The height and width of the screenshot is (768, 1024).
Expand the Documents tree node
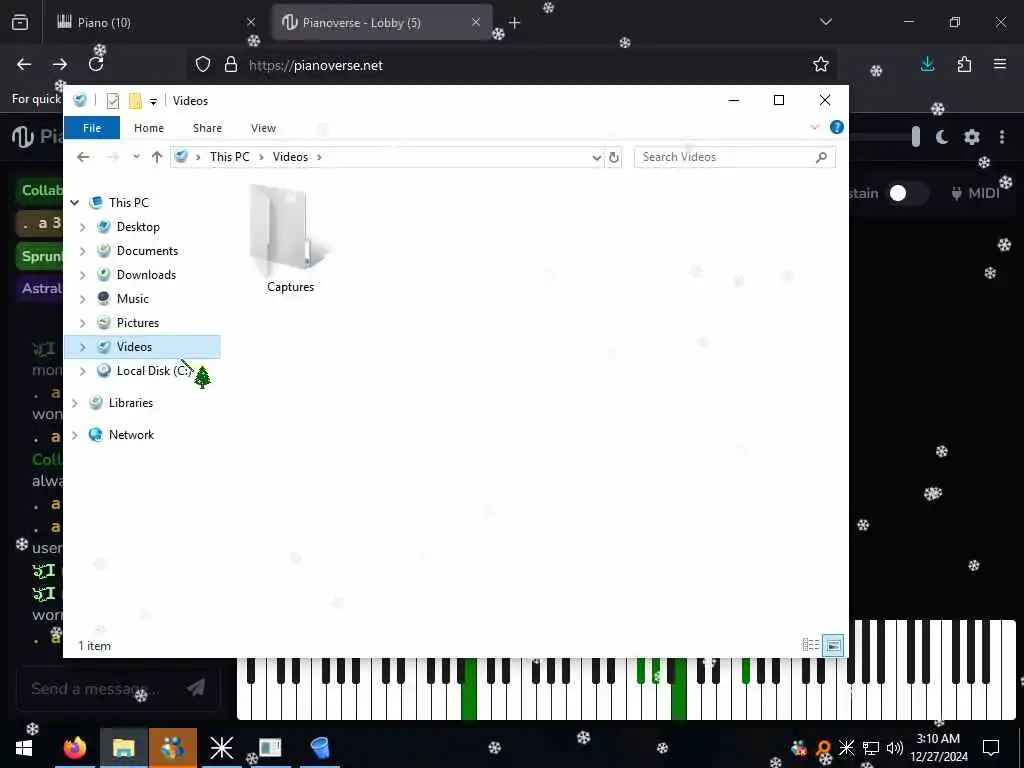pos(82,251)
